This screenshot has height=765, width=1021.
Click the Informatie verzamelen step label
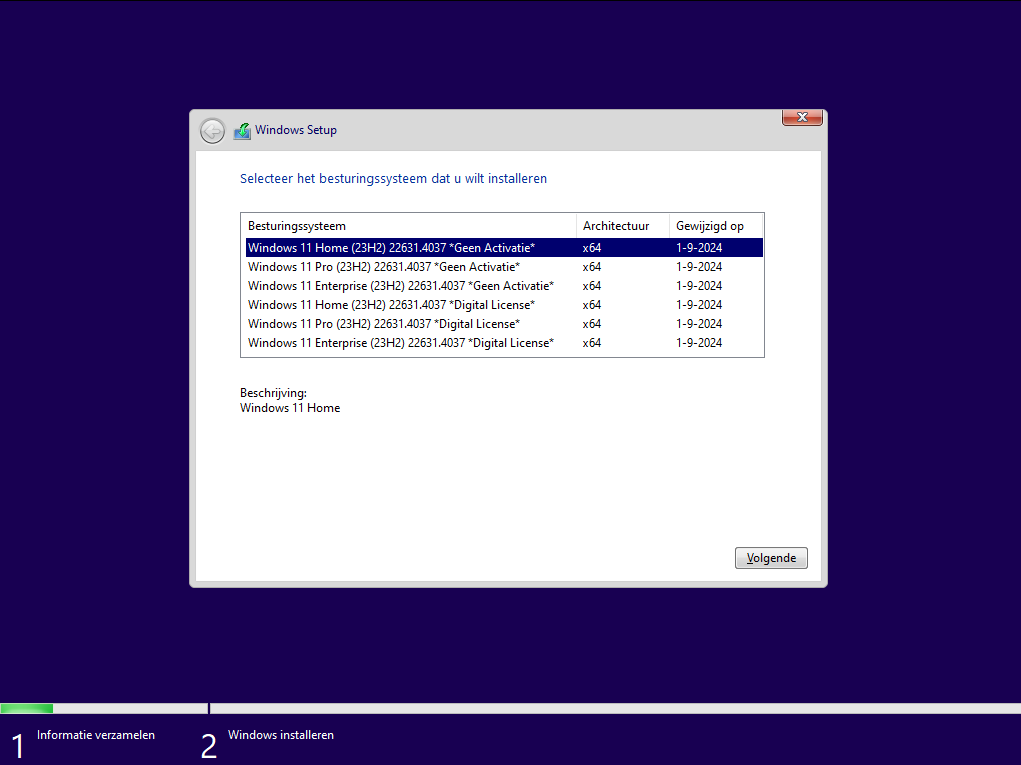click(96, 735)
